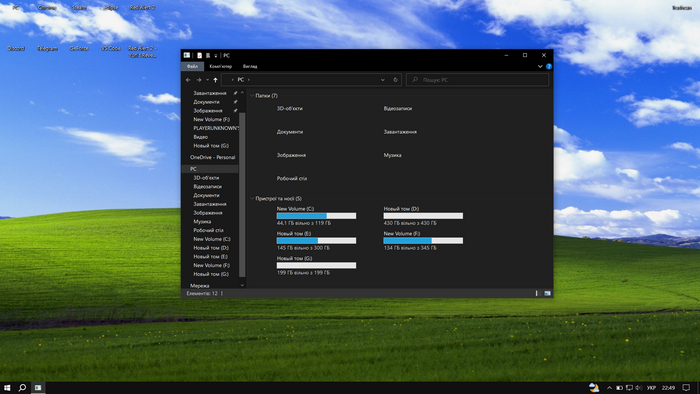This screenshot has width=700, height=394.
Task: Open the Quick Access Toolbar customize dropdown
Action: [216, 56]
